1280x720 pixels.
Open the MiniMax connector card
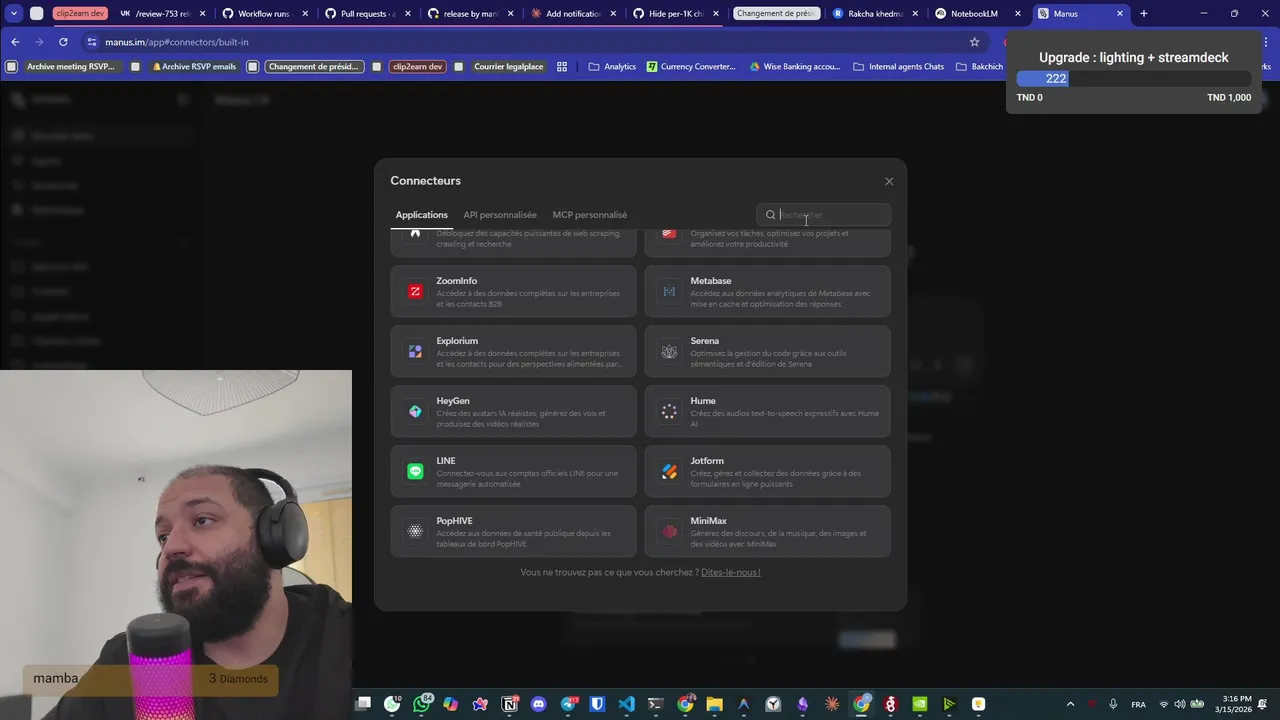tap(767, 532)
